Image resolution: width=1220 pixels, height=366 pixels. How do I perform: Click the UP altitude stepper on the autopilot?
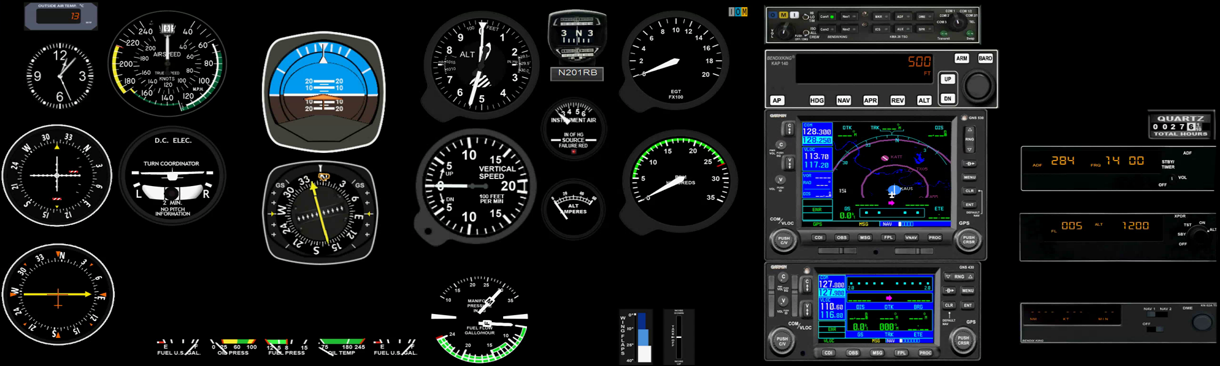point(947,79)
